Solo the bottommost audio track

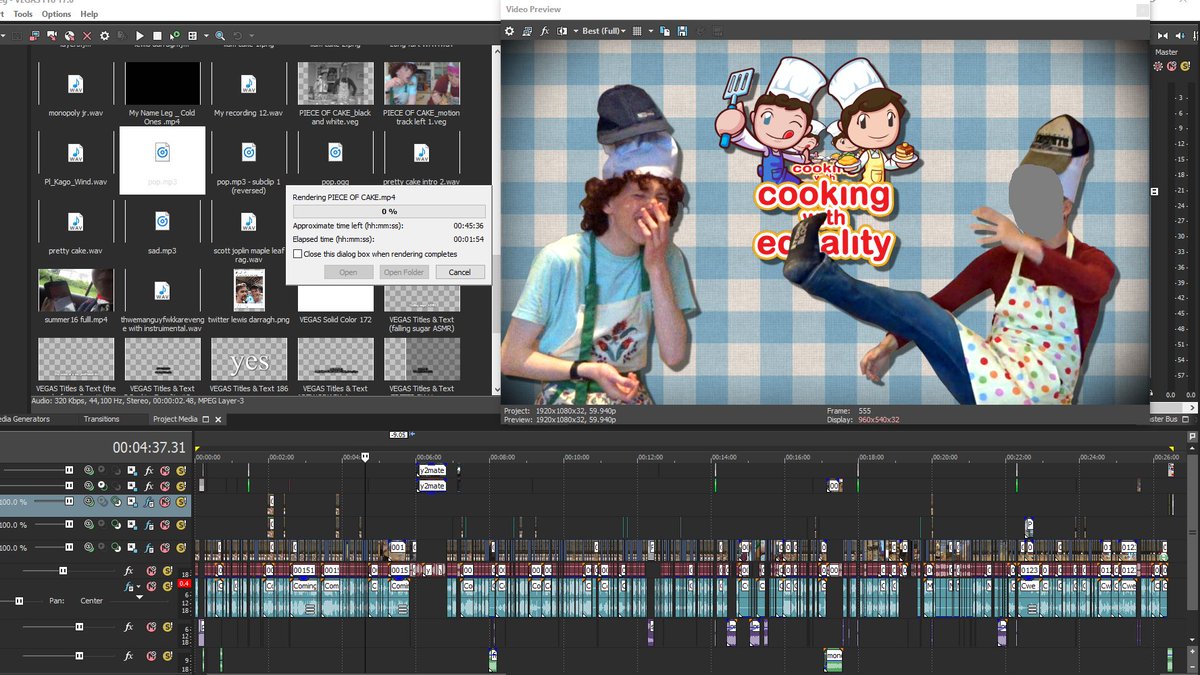click(x=167, y=655)
